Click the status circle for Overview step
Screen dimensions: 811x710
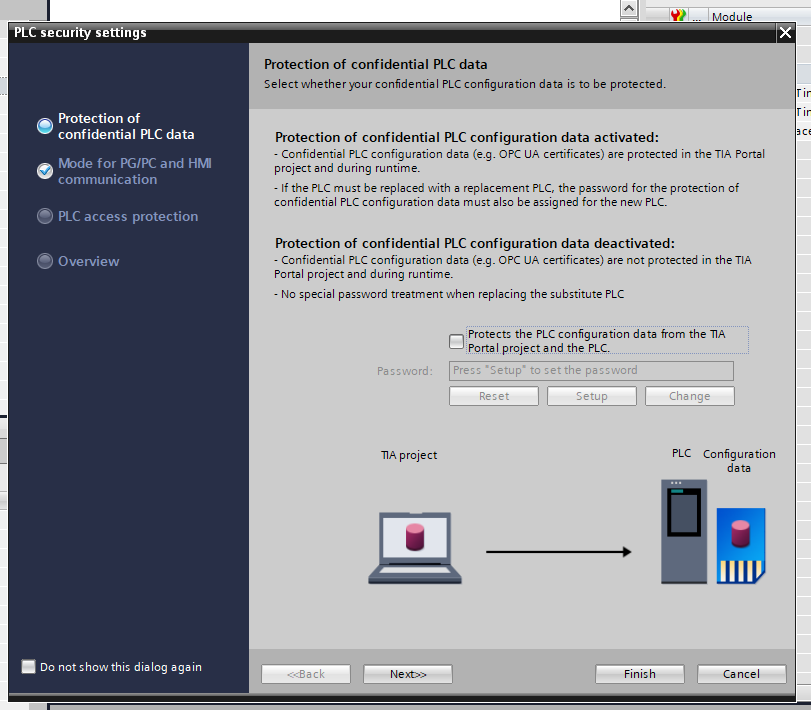coord(45,261)
